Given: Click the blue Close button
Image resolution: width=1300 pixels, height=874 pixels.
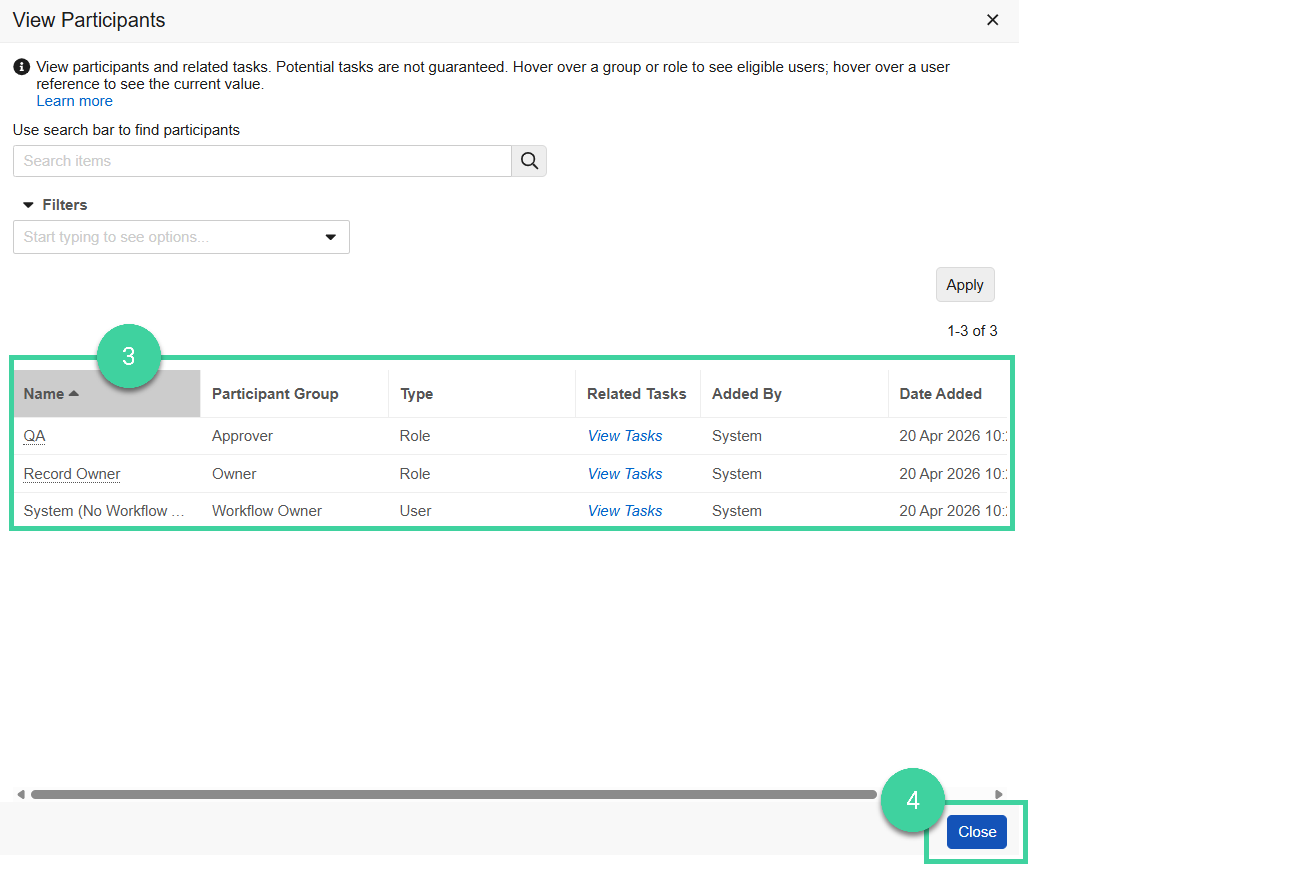Looking at the screenshot, I should 977,832.
